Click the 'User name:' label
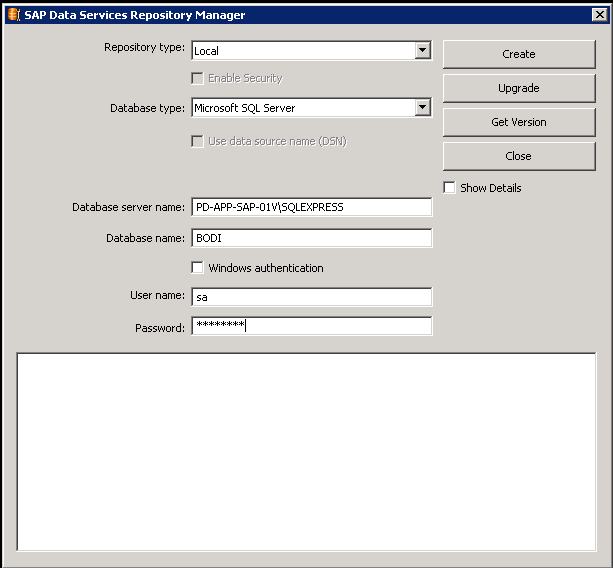 tap(158, 295)
